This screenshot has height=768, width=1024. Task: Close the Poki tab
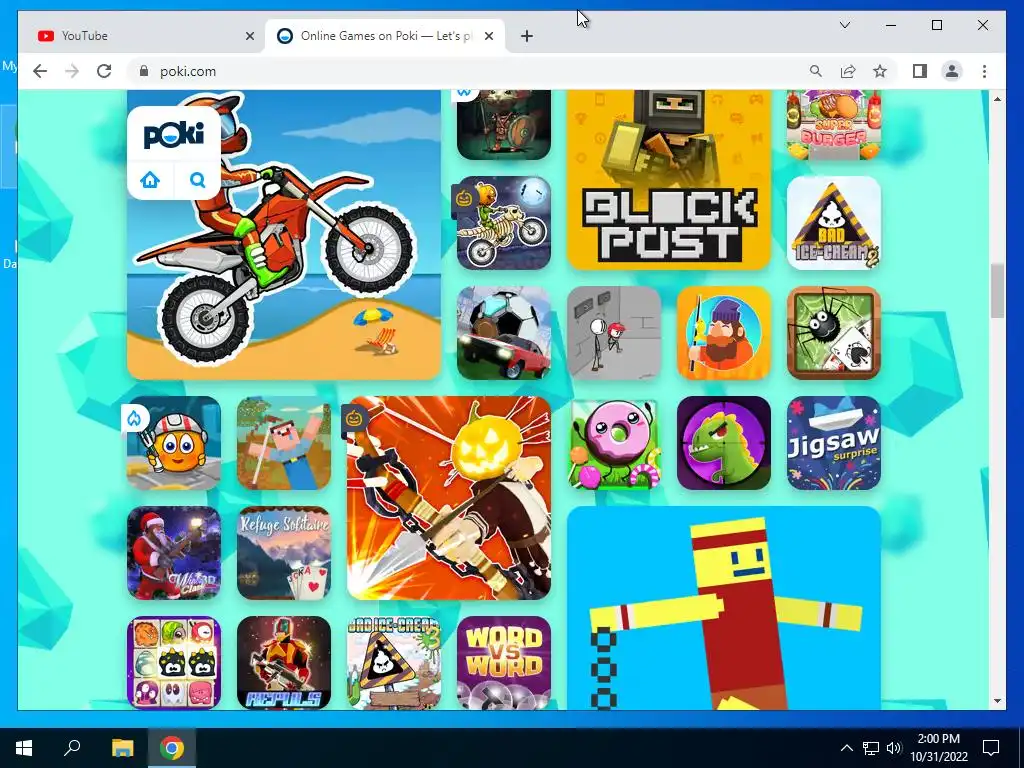pyautogui.click(x=488, y=36)
